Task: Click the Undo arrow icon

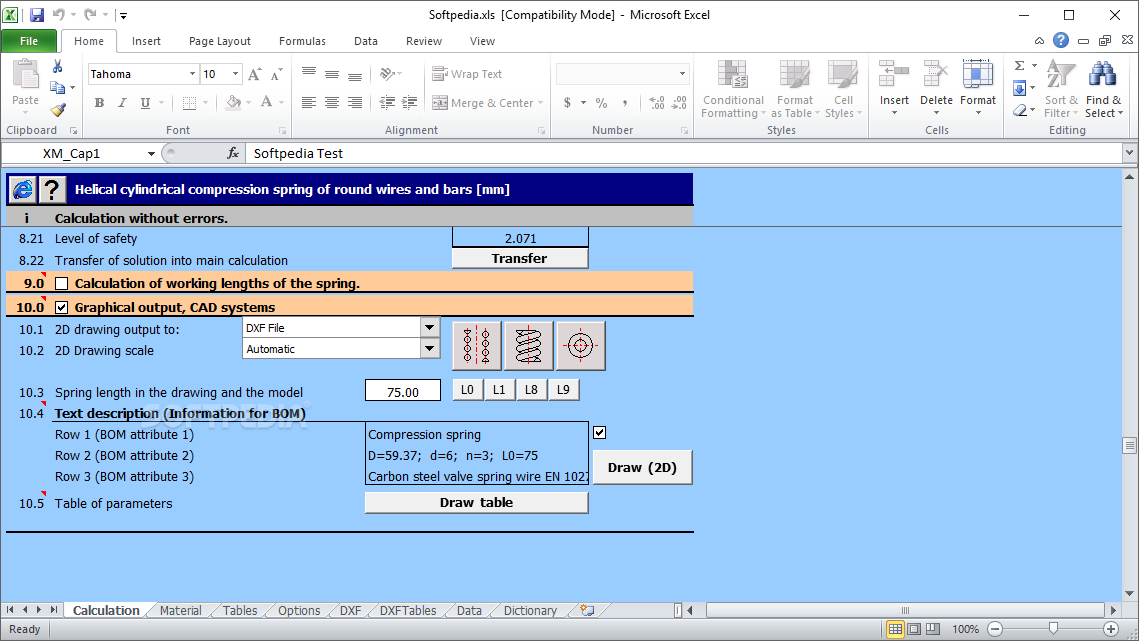Action: 59,15
